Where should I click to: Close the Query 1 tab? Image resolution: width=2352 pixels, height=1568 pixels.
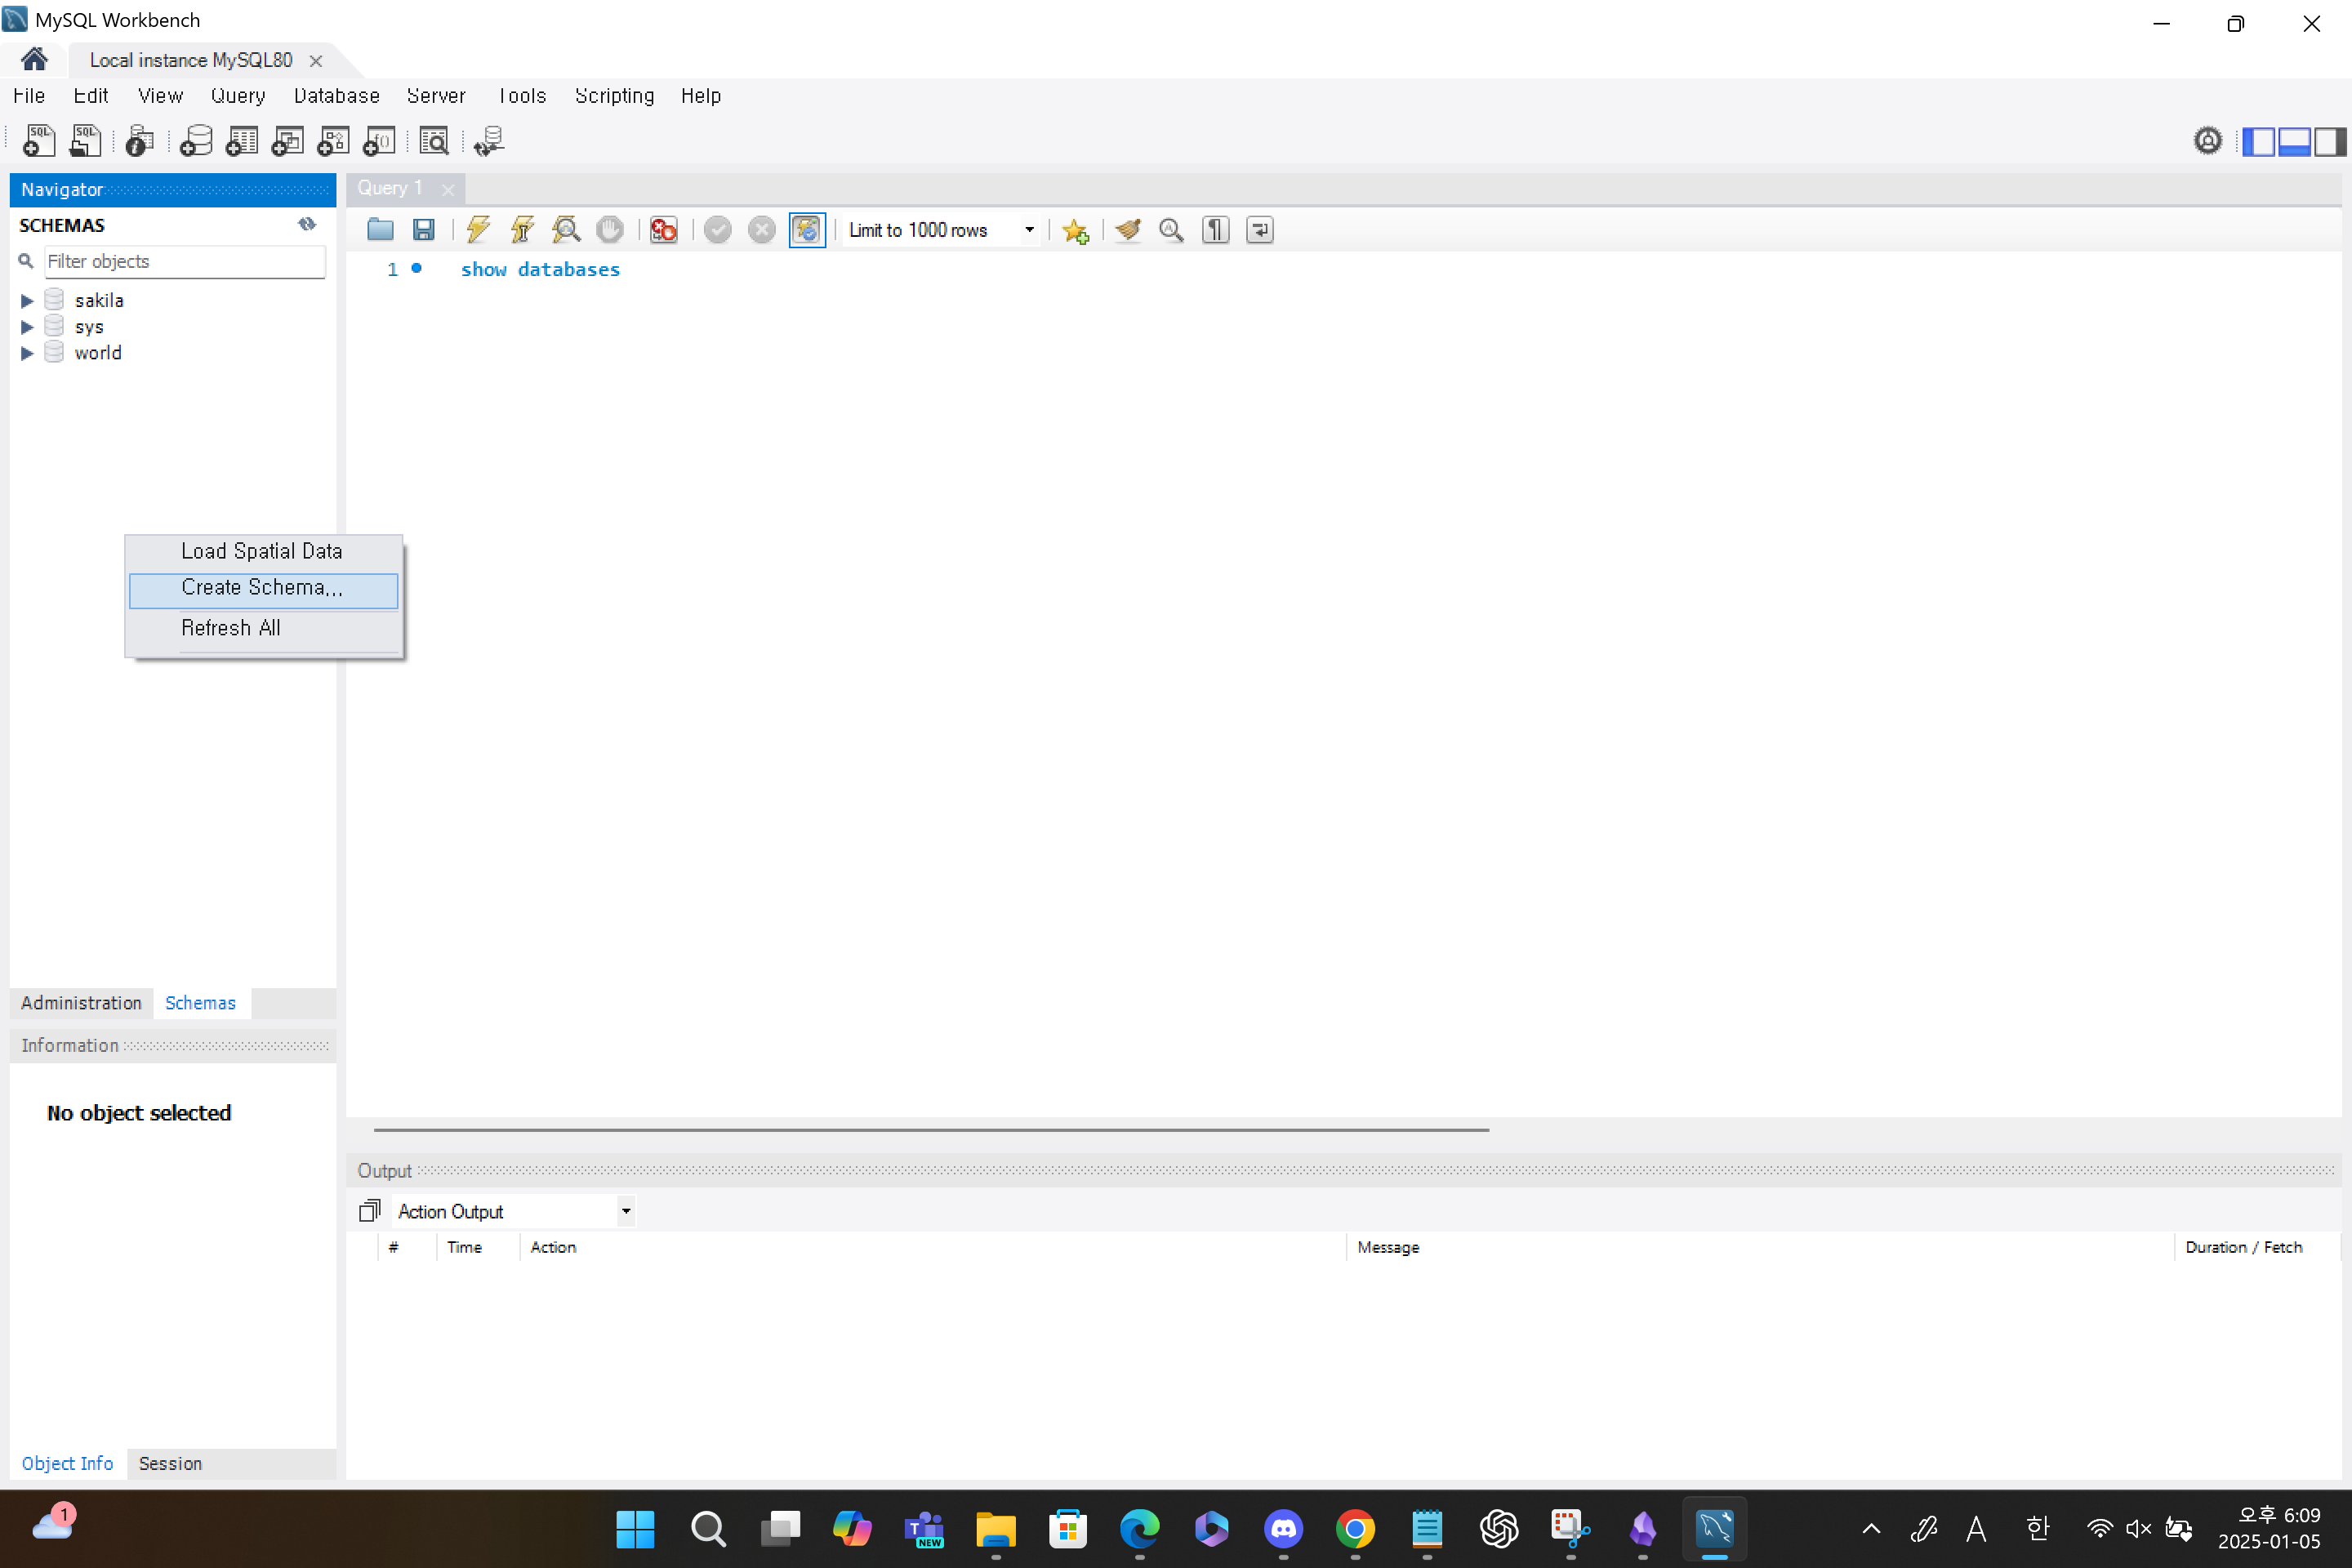pyautogui.click(x=448, y=190)
